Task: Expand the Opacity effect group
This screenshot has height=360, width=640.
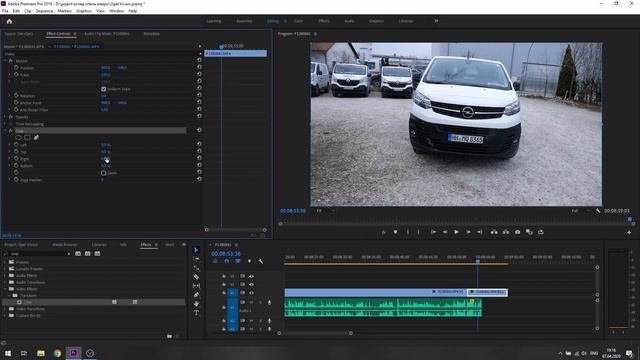Action: (5, 117)
